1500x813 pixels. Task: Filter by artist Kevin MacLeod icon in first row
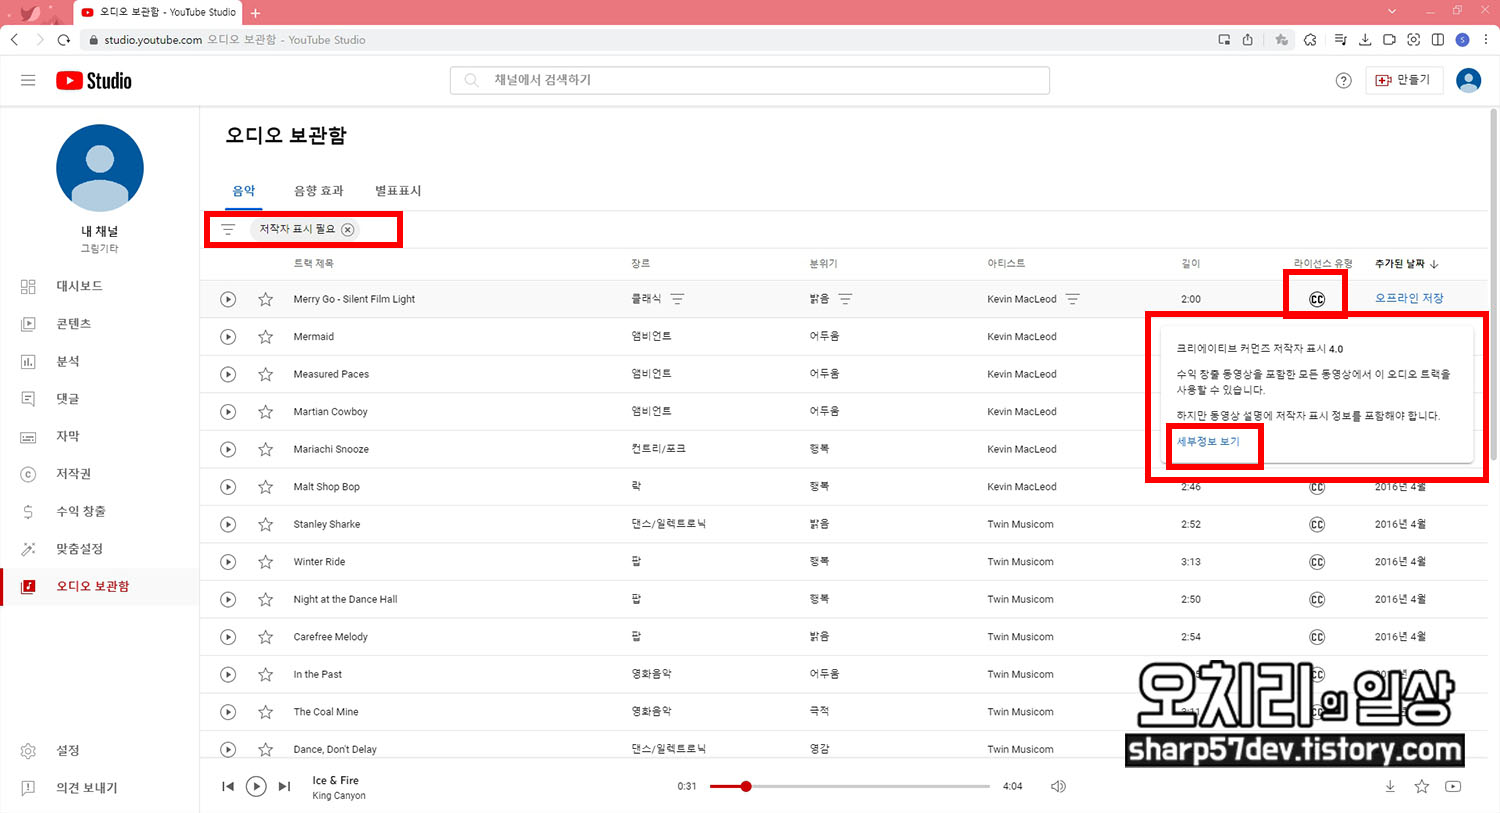click(1073, 299)
